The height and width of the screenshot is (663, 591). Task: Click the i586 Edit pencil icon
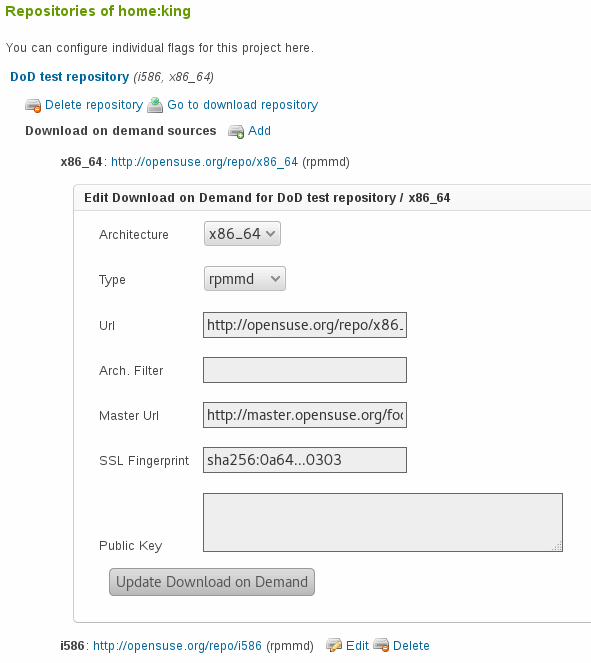(334, 645)
